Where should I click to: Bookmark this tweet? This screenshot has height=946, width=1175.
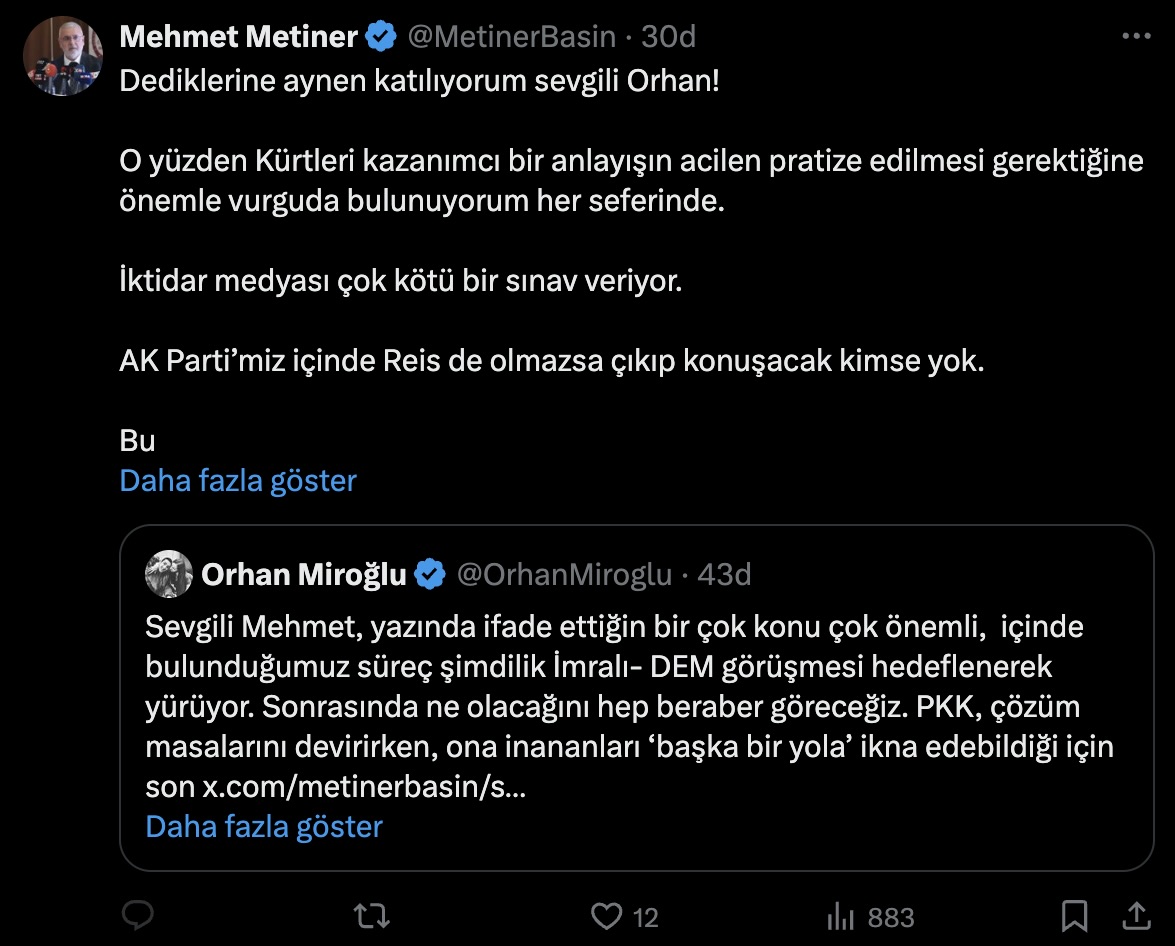click(x=1074, y=916)
